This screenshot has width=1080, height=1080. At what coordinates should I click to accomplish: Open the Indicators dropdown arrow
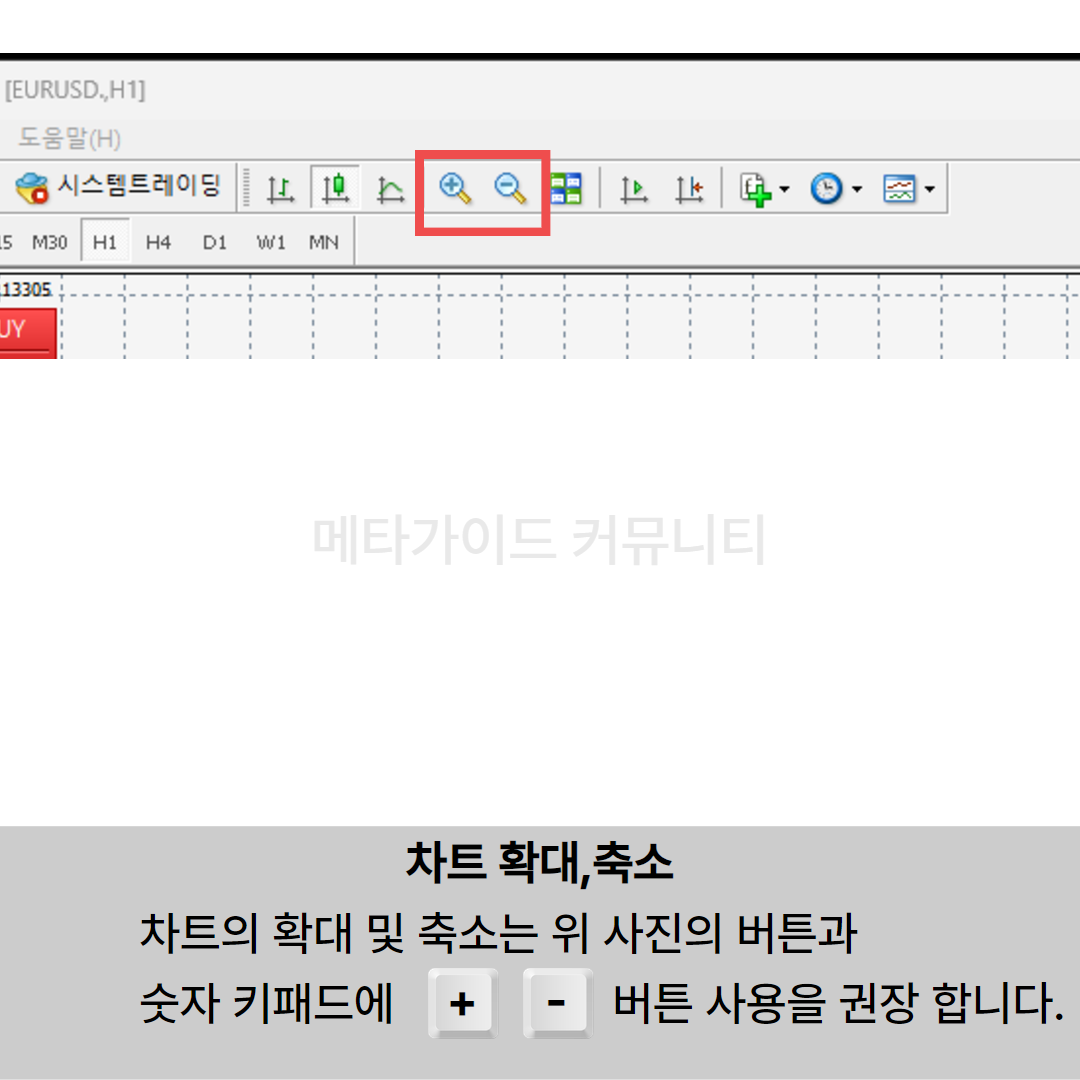coord(784,189)
